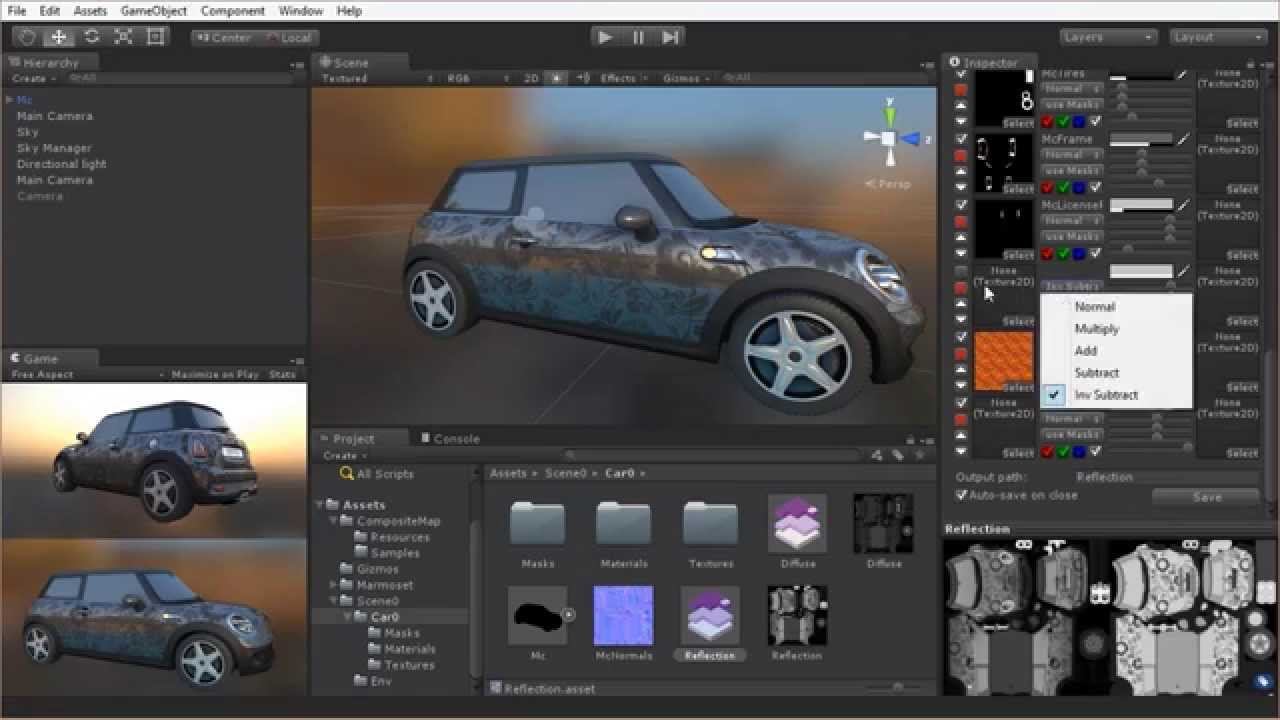Open the Layers dropdown
The width and height of the screenshot is (1280, 720).
click(1108, 37)
